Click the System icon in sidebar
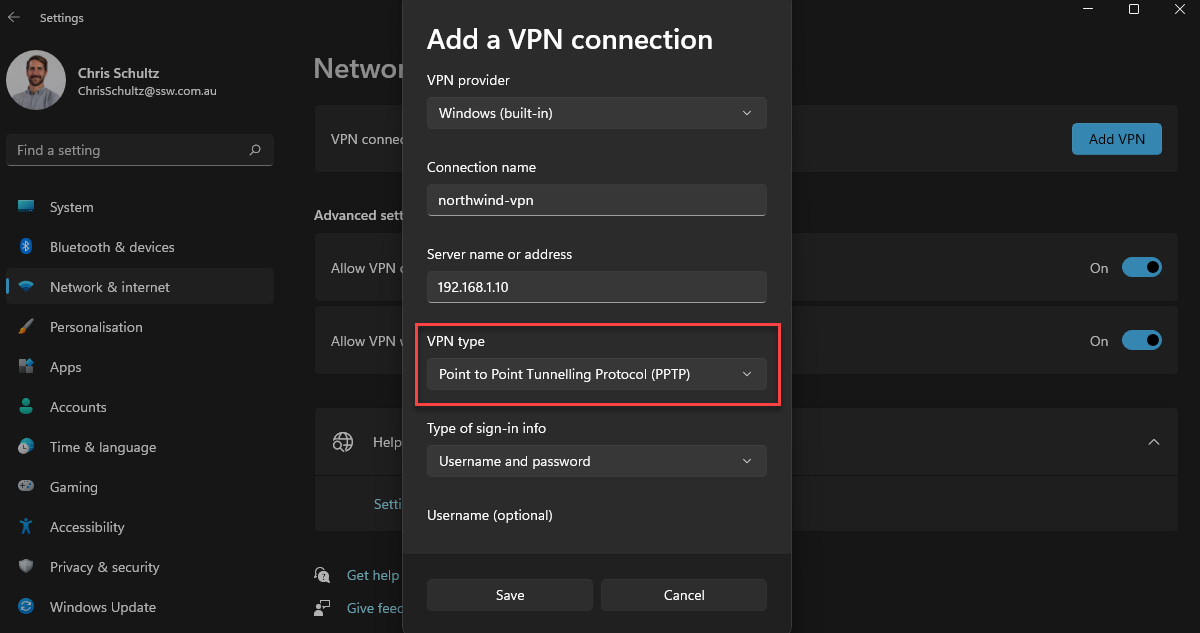1200x633 pixels. pos(27,207)
